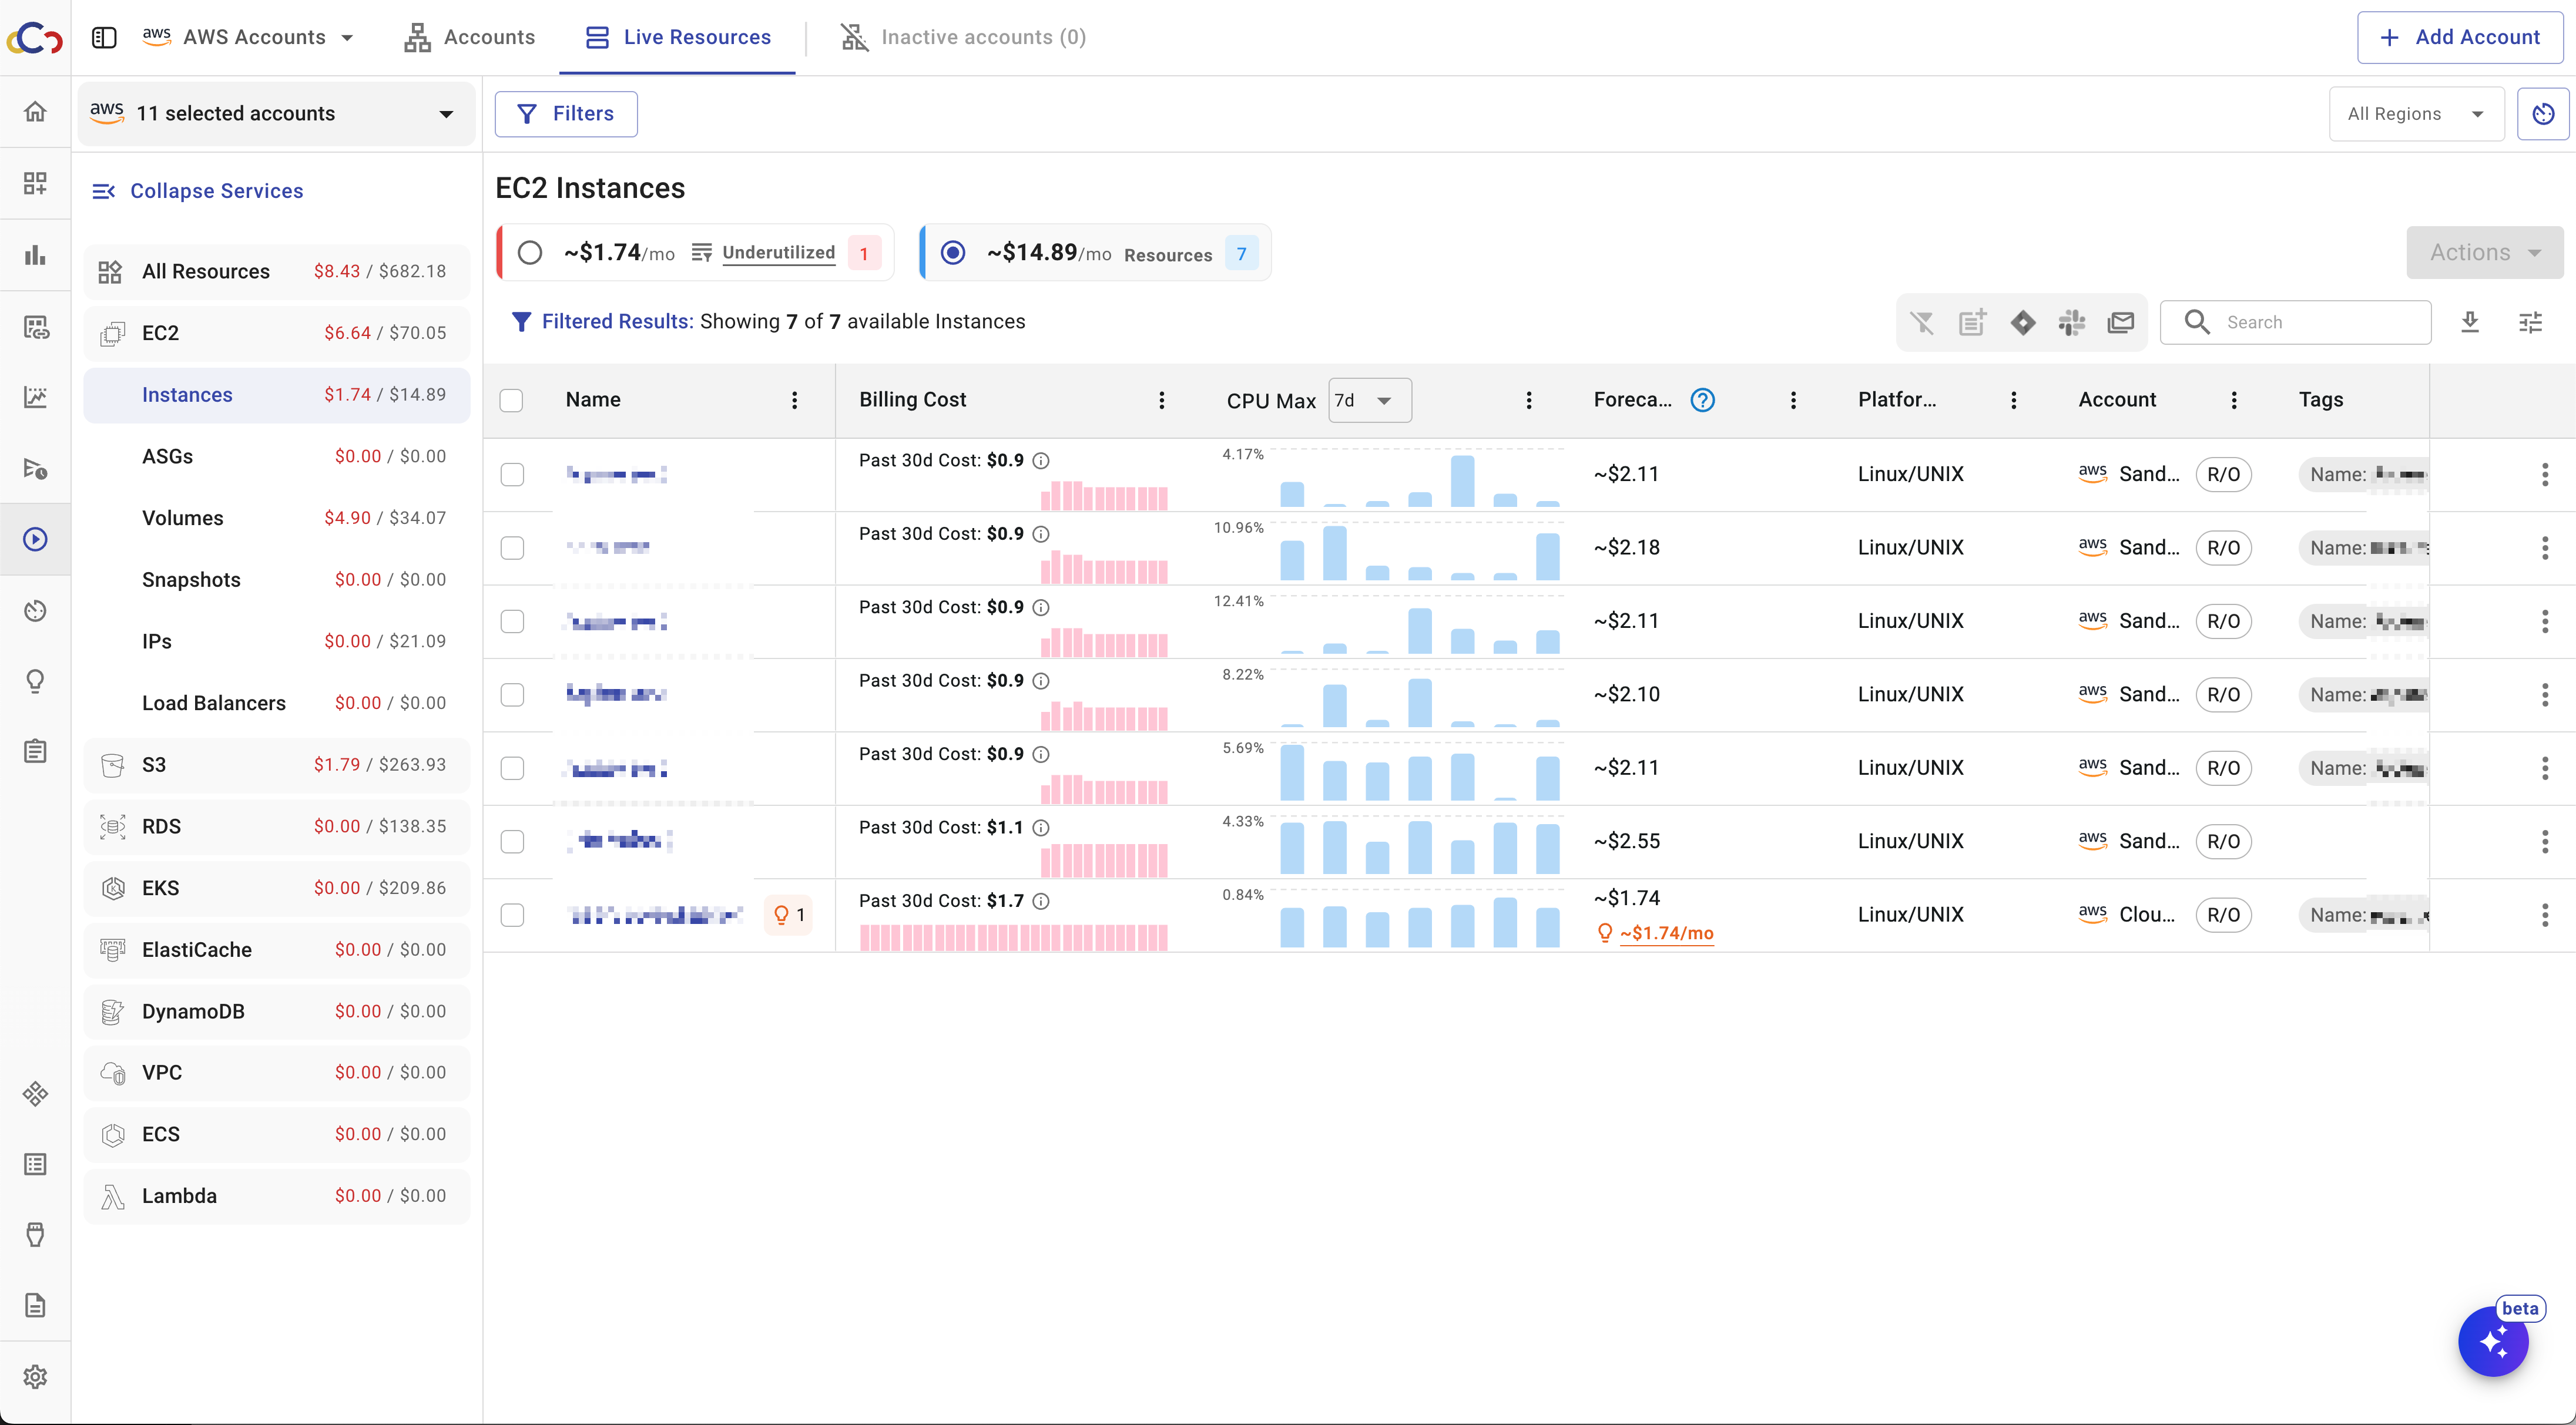
Task: Click the download/export icon
Action: click(2470, 322)
